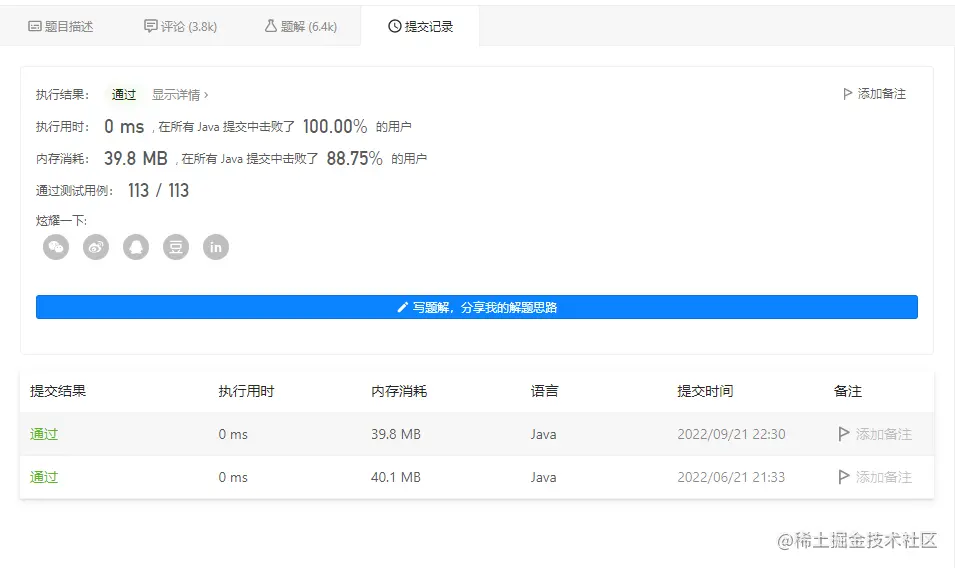
Task: Share result via Douban icon
Action: click(175, 247)
